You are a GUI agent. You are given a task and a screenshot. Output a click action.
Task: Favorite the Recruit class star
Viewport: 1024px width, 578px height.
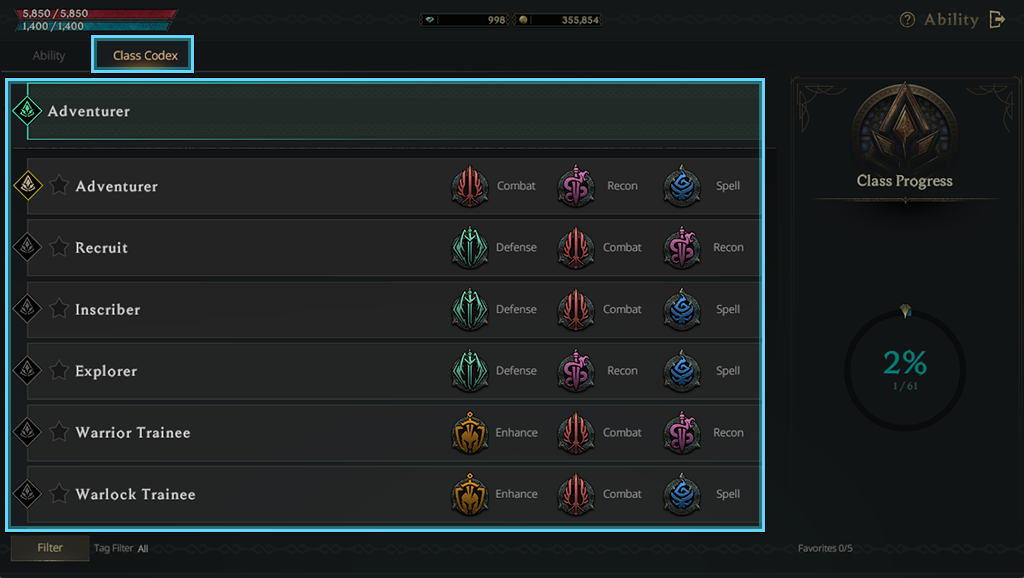[x=60, y=247]
